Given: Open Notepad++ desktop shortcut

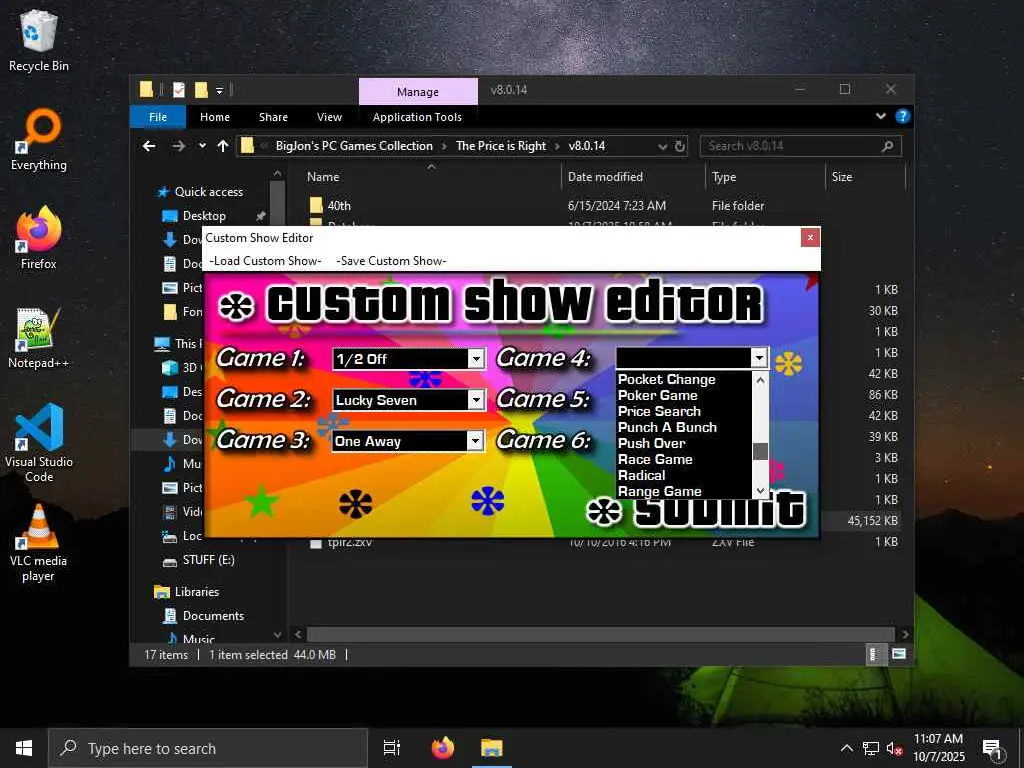Looking at the screenshot, I should pos(39,338).
